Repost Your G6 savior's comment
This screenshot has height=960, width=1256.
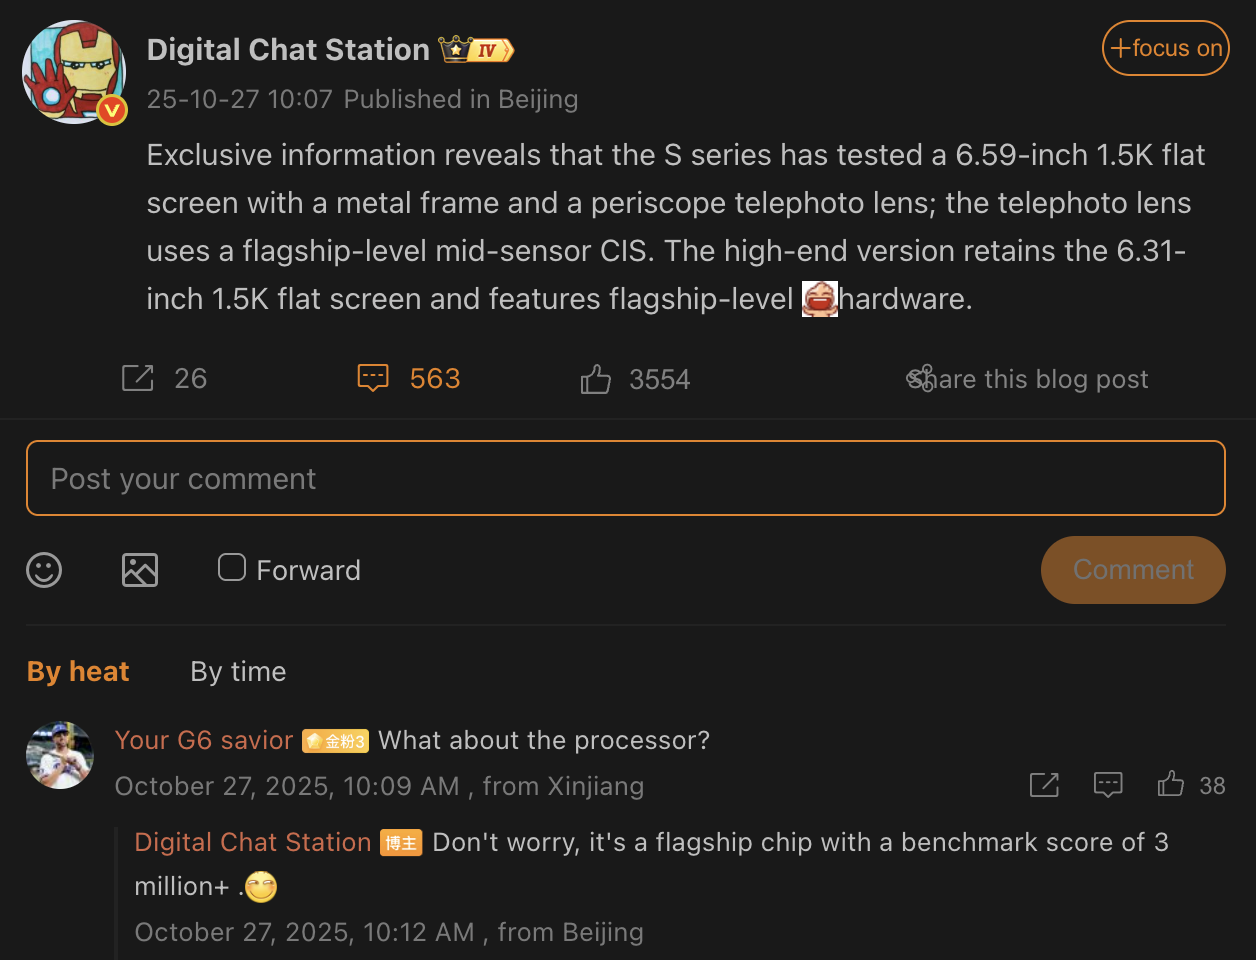tap(1044, 785)
